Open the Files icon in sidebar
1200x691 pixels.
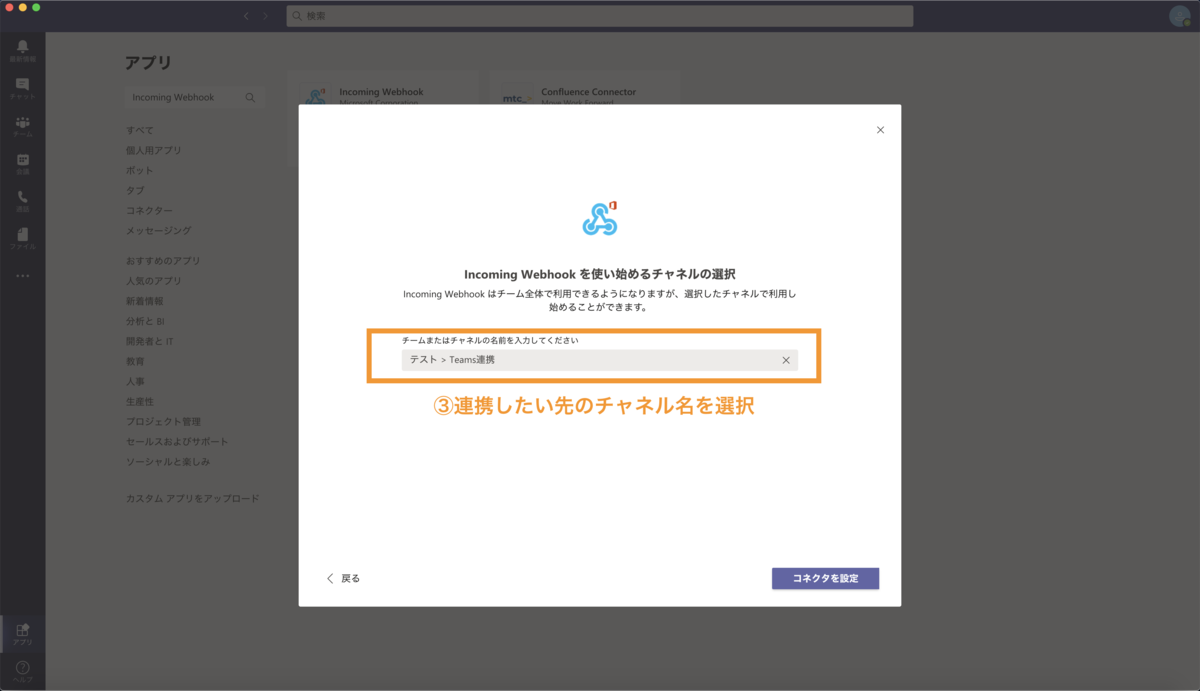[x=22, y=238]
